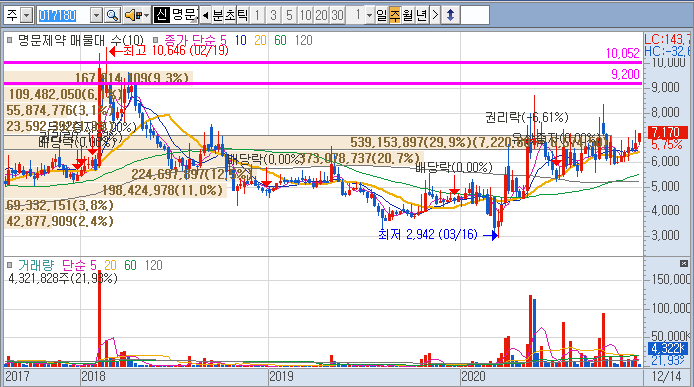Toggle the 종가 단순 moving average legend square

(156, 40)
